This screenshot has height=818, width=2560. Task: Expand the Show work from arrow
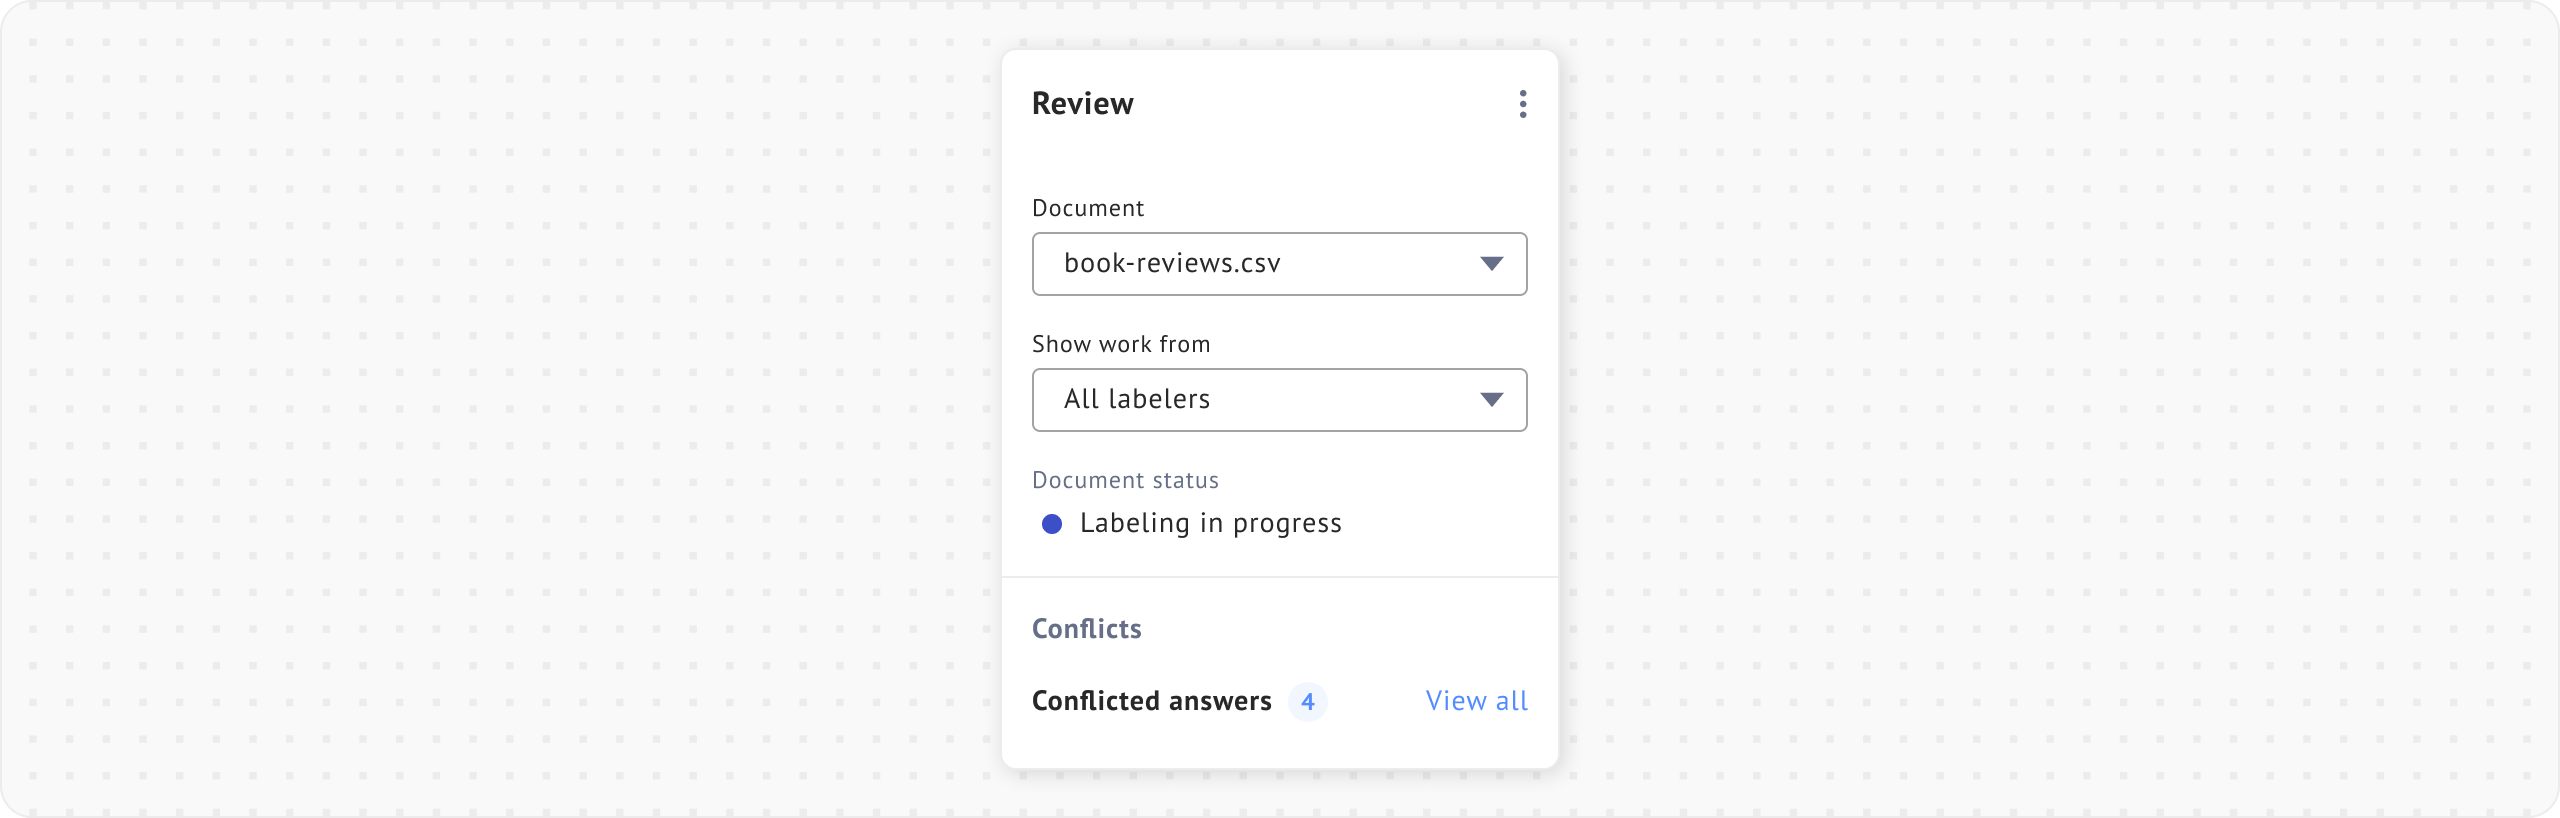tap(1491, 400)
